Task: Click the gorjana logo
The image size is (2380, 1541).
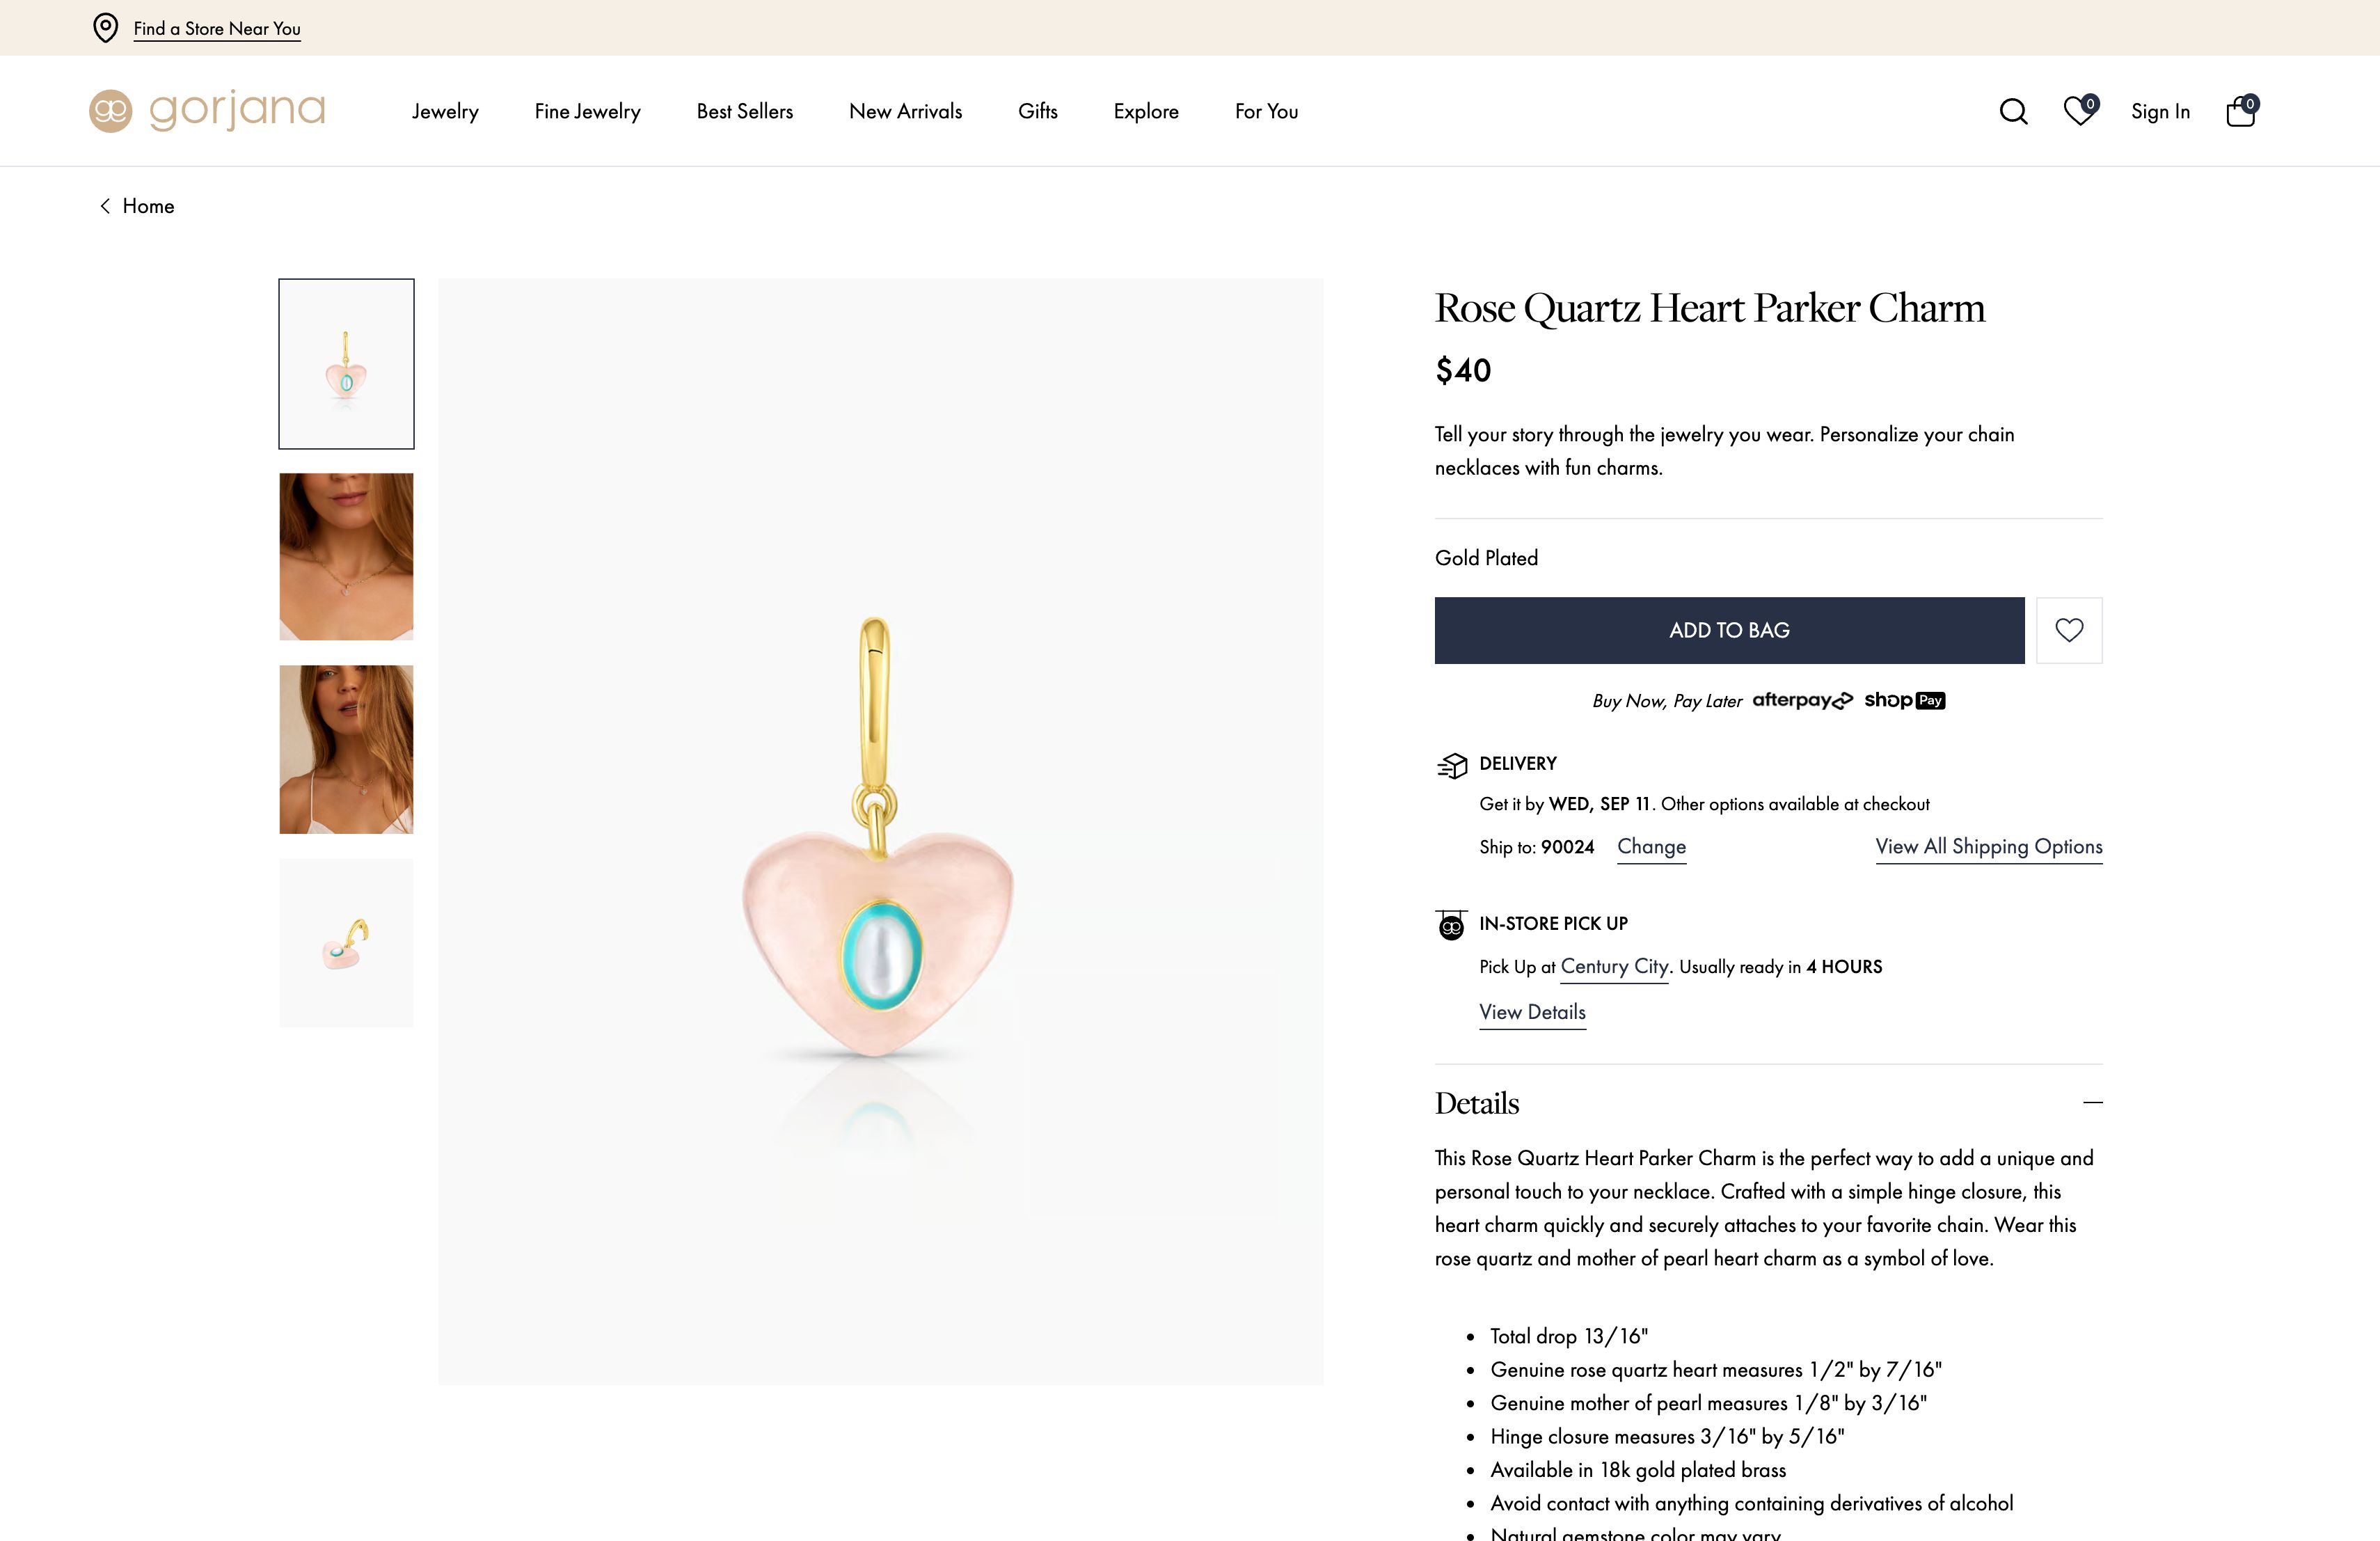Action: (208, 110)
